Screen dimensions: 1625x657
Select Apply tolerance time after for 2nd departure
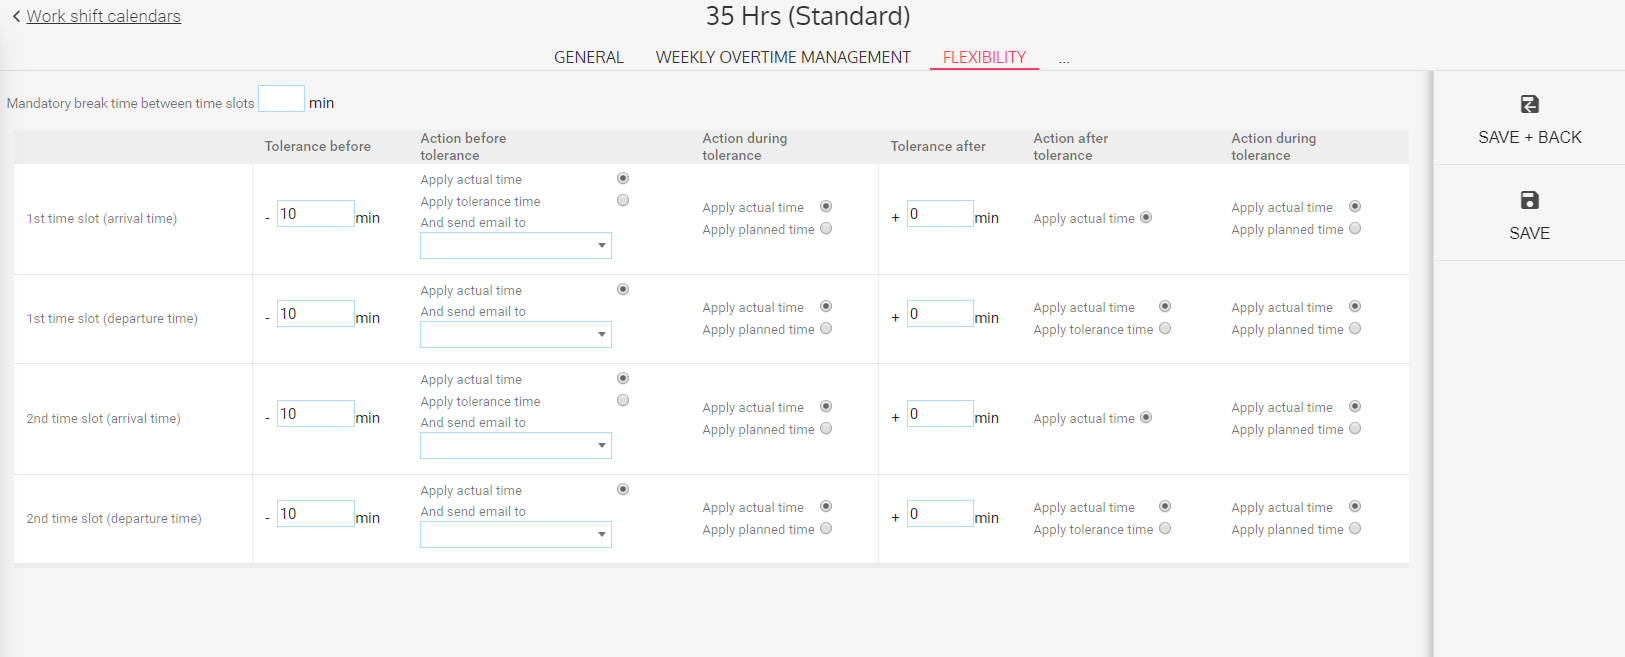[x=1165, y=529]
